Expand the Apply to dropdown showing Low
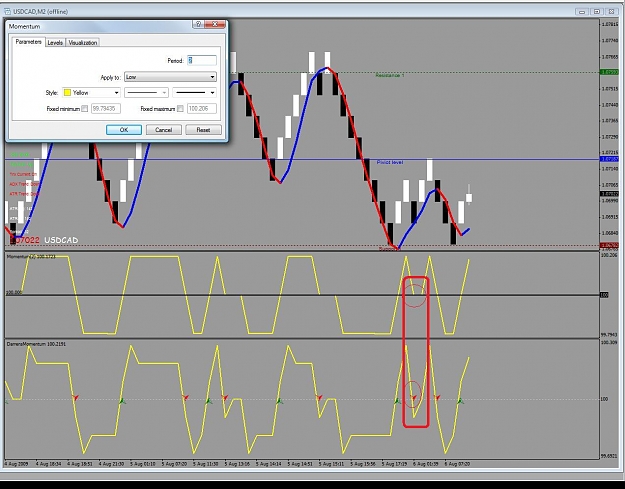 [x=171, y=77]
